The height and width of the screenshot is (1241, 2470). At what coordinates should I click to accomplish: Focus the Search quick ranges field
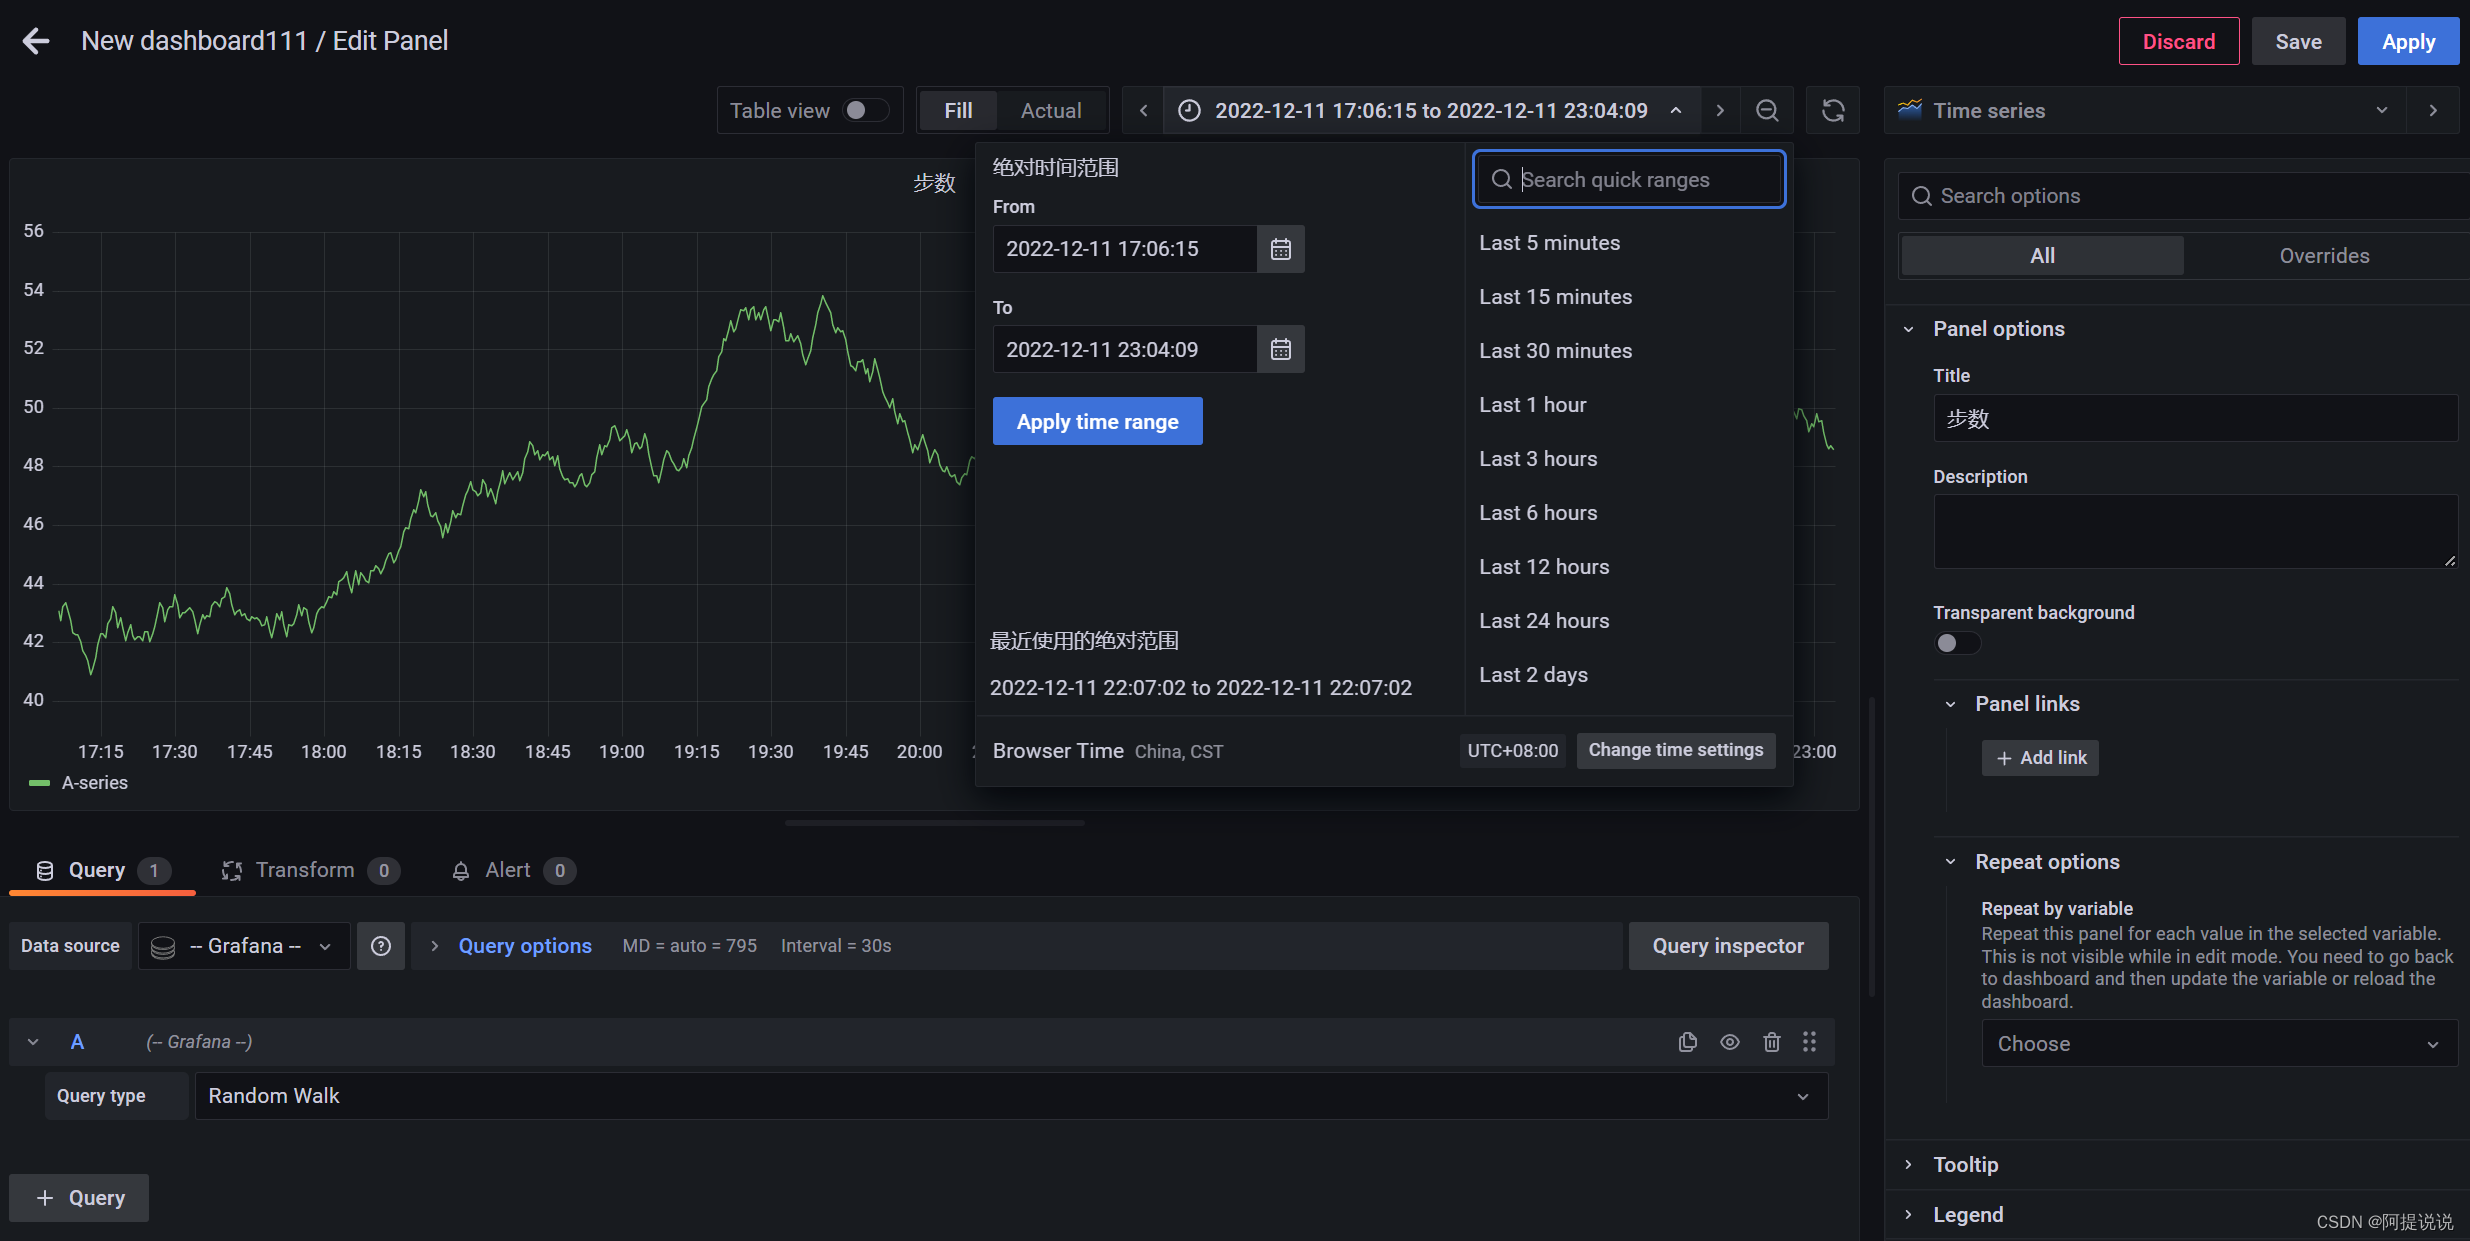(x=1629, y=180)
